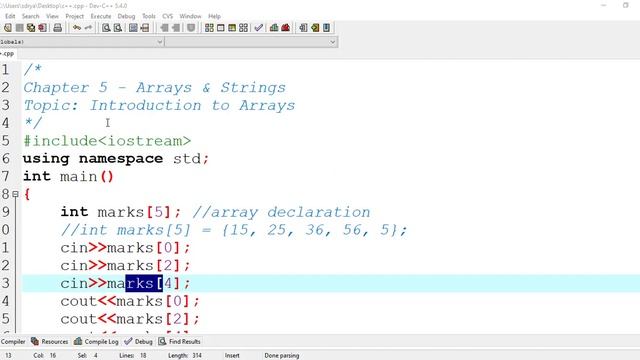The width and height of the screenshot is (640, 360).
Task: Open the Edit menu
Action: pyautogui.click(x=10, y=16)
